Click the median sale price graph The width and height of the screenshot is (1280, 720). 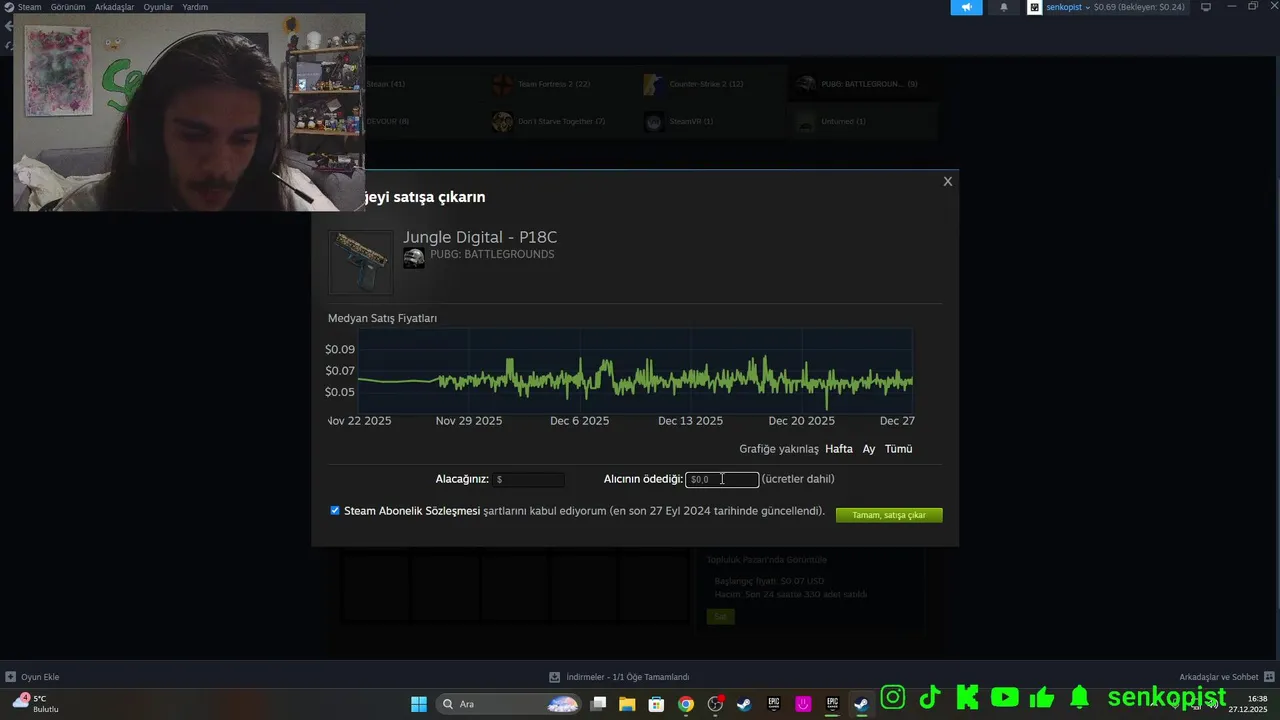(x=635, y=370)
